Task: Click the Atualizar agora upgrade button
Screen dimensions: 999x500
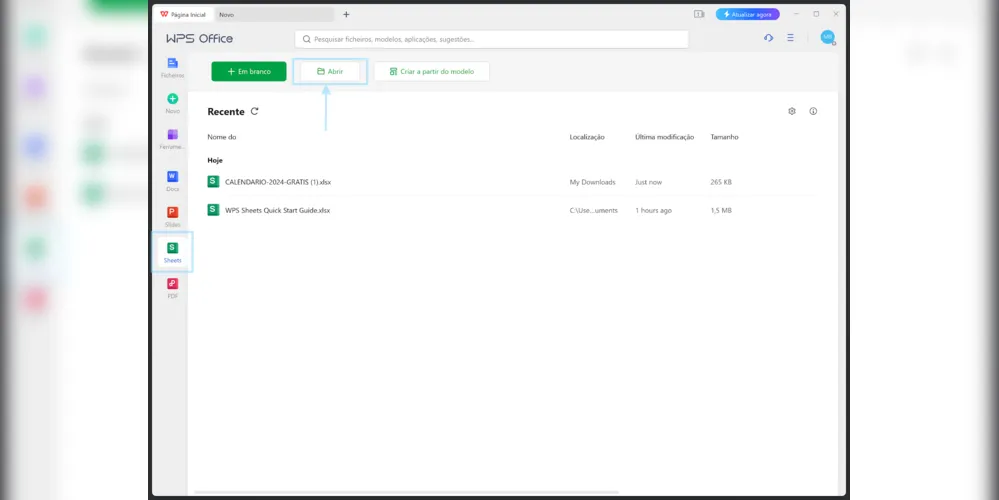Action: tap(747, 14)
